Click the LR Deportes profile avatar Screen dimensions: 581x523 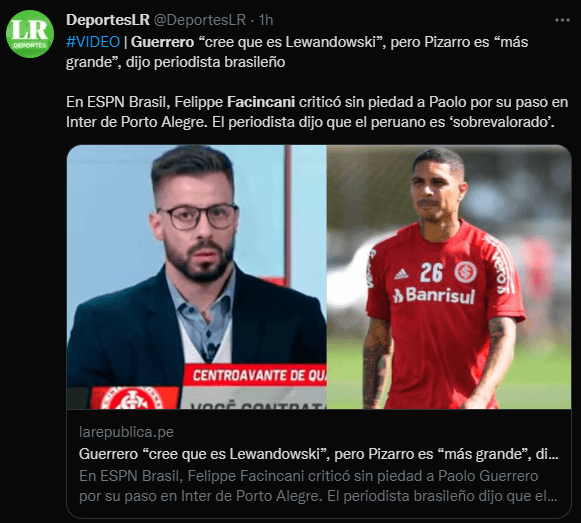30,34
